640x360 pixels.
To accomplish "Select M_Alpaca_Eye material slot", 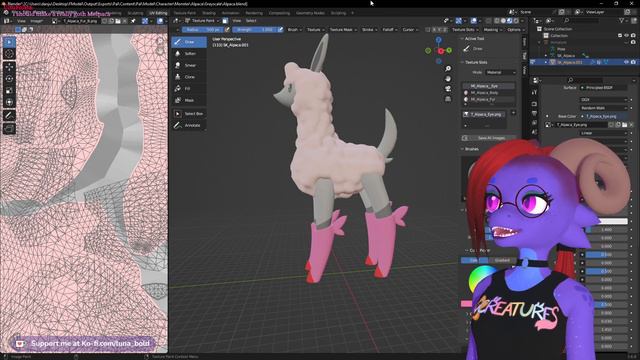I will point(489,86).
